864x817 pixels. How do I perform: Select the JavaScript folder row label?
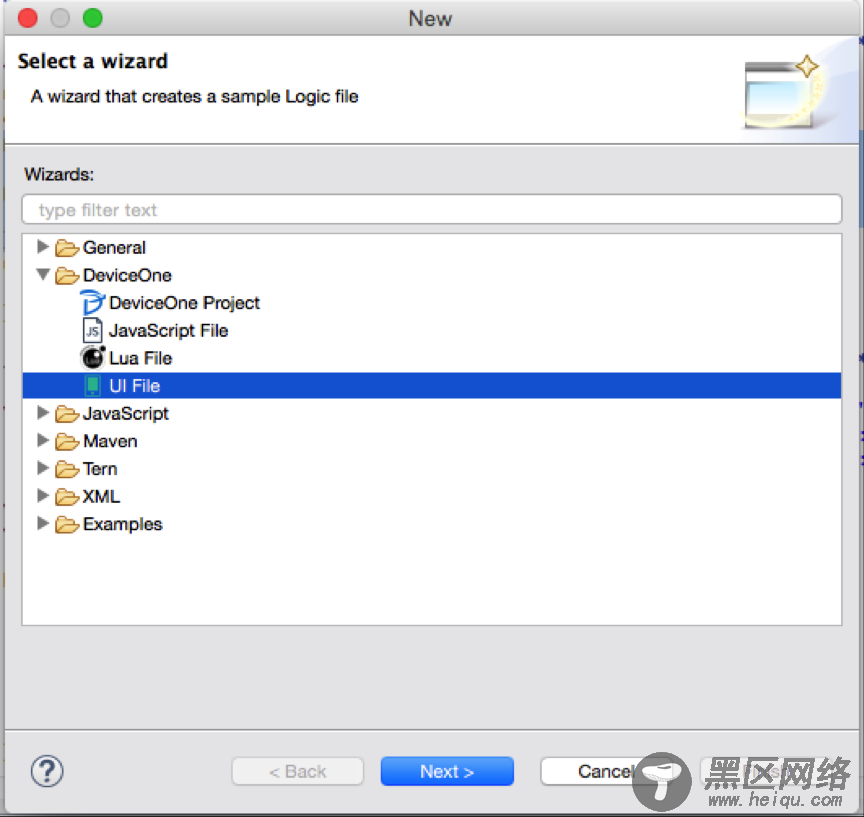(126, 414)
